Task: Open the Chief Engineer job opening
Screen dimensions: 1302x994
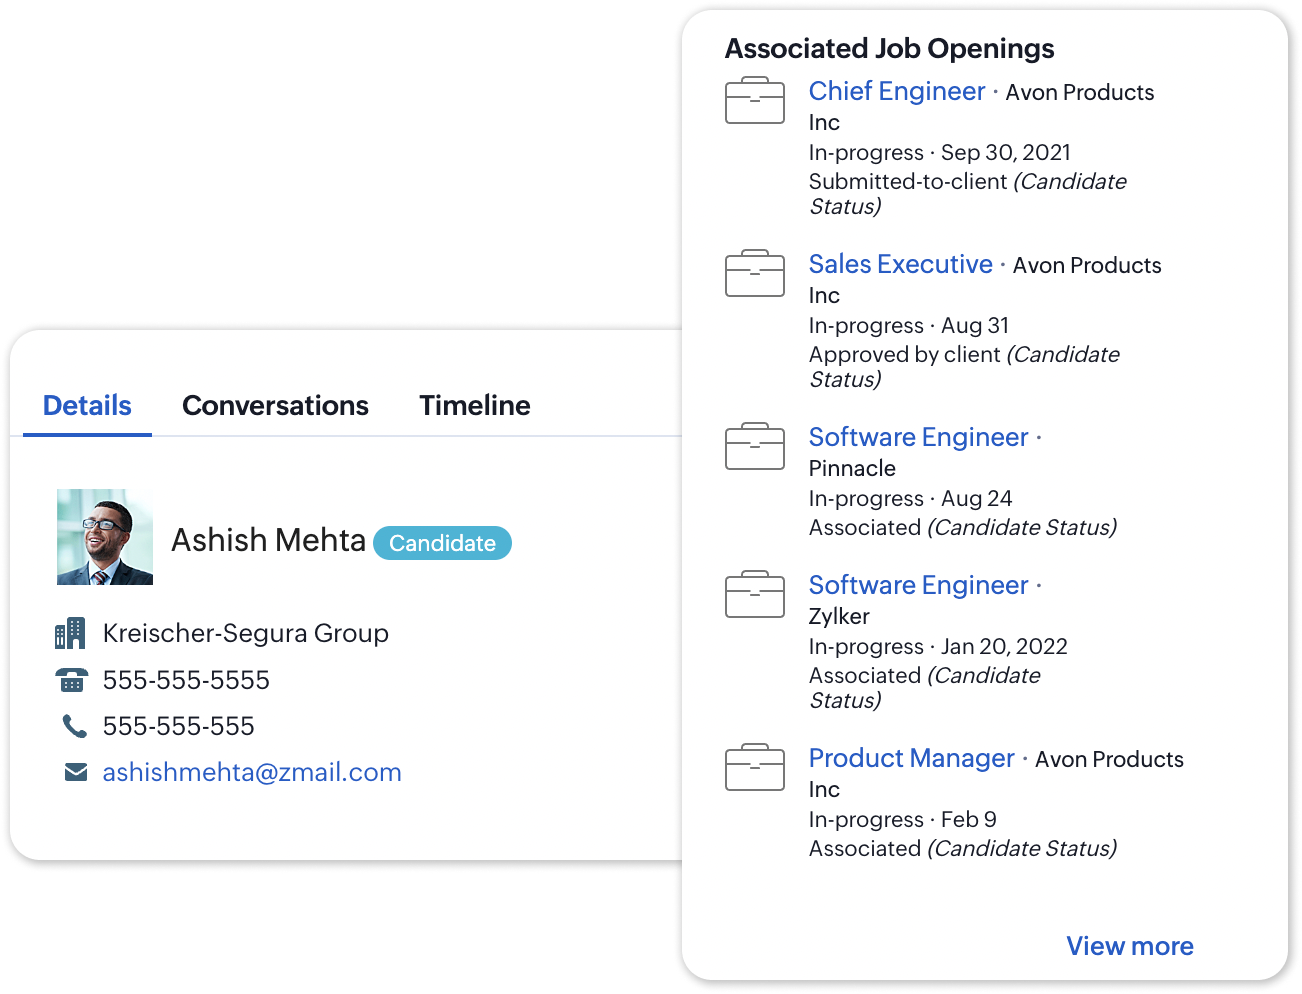Action: [897, 91]
